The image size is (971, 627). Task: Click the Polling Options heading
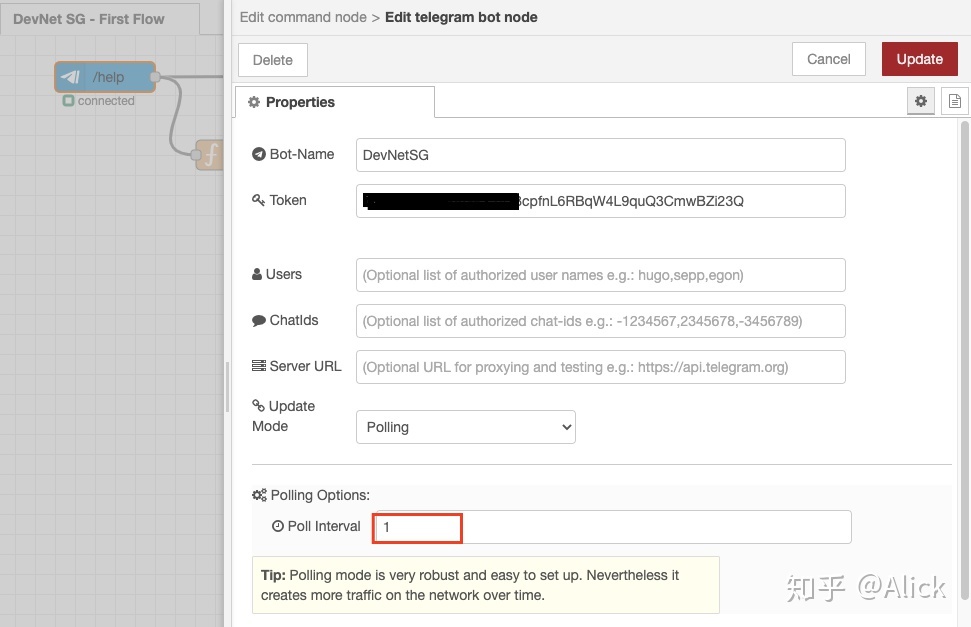tap(320, 495)
